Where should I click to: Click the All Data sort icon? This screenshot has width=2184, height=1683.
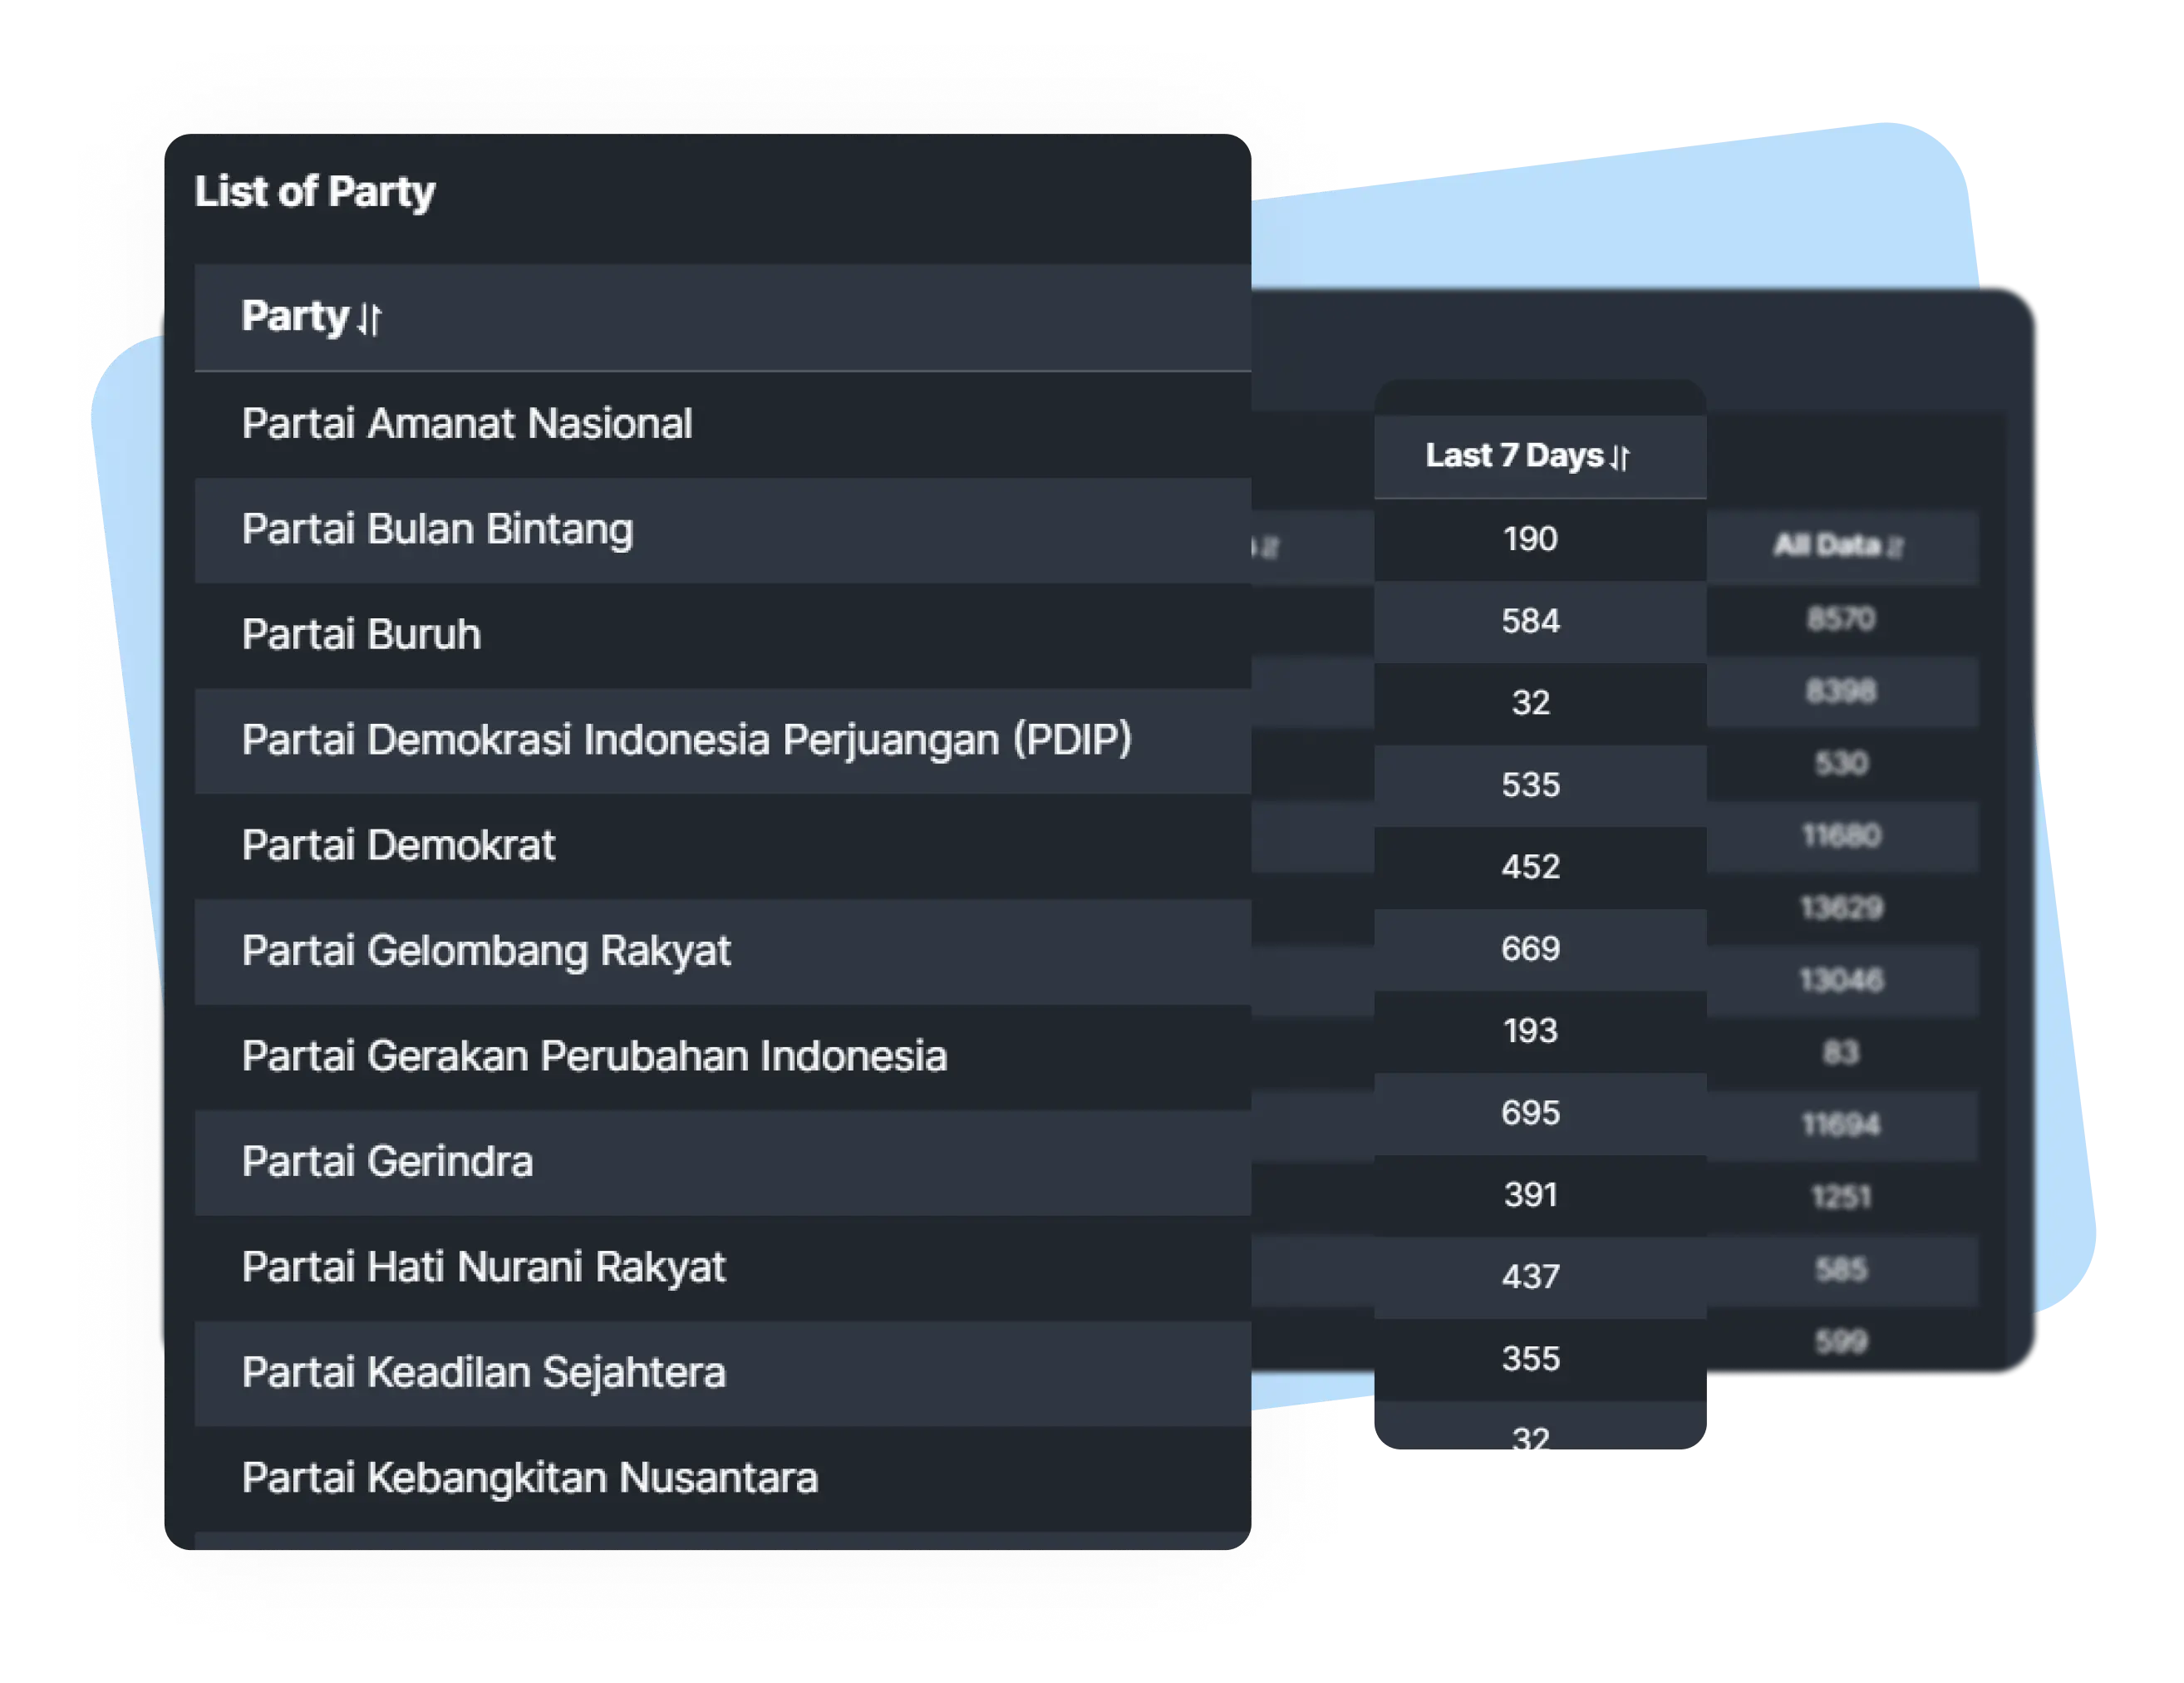(x=1894, y=546)
